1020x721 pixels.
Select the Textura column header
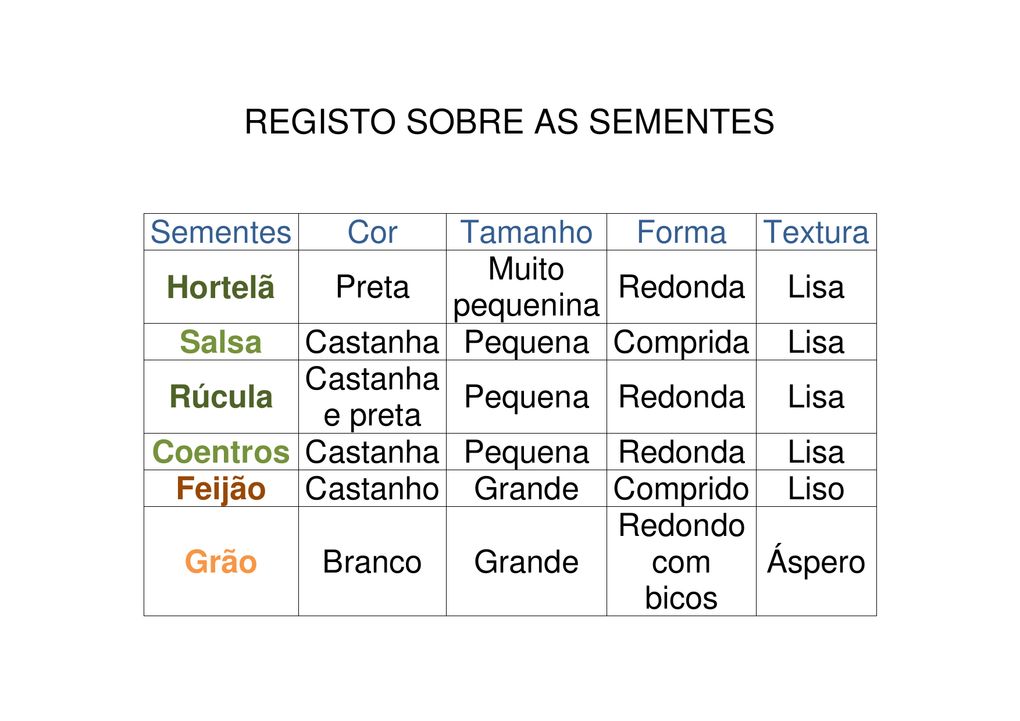point(816,233)
